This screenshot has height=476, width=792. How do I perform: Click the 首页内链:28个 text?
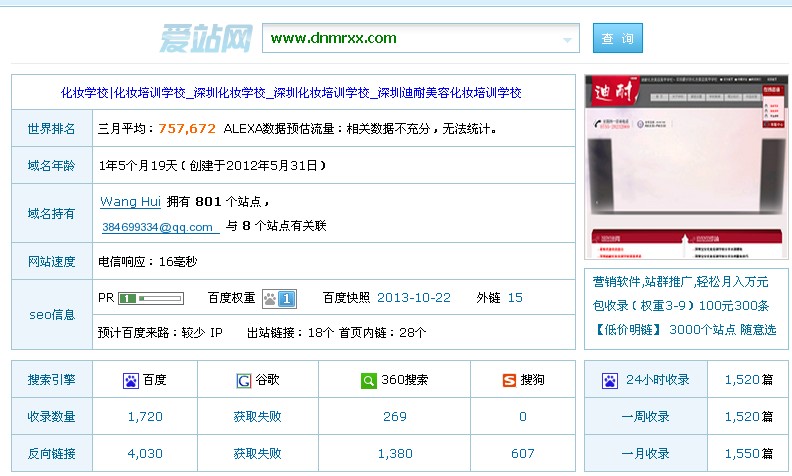(382, 332)
